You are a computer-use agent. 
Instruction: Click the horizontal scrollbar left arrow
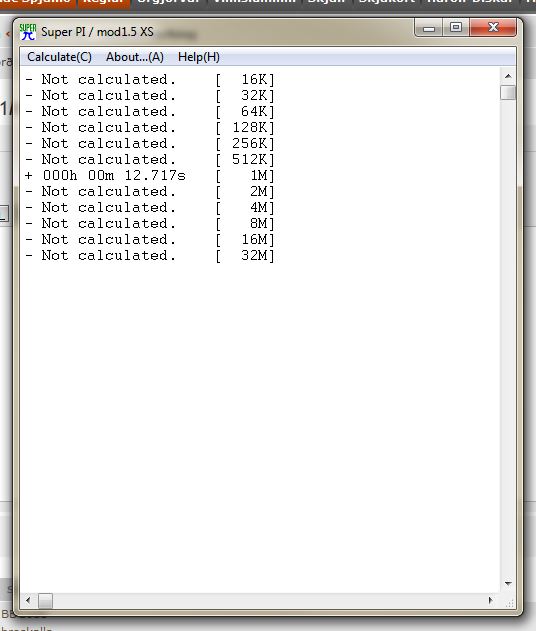pos(28,600)
